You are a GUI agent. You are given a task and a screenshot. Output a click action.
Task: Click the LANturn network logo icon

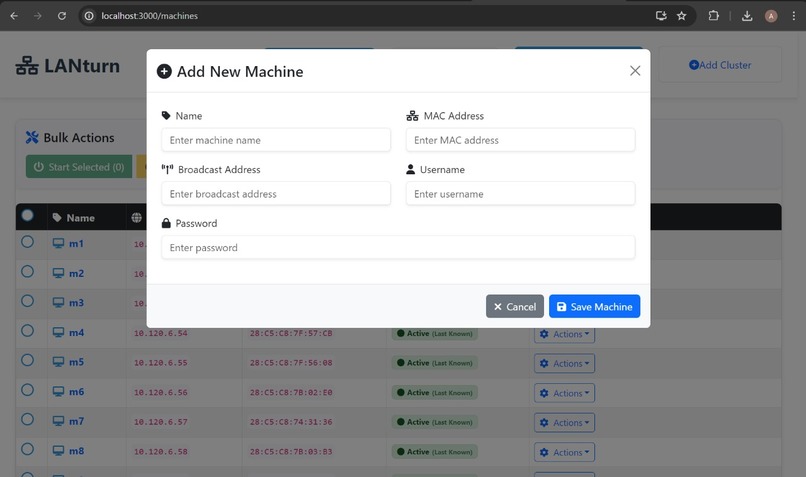[x=27, y=66]
